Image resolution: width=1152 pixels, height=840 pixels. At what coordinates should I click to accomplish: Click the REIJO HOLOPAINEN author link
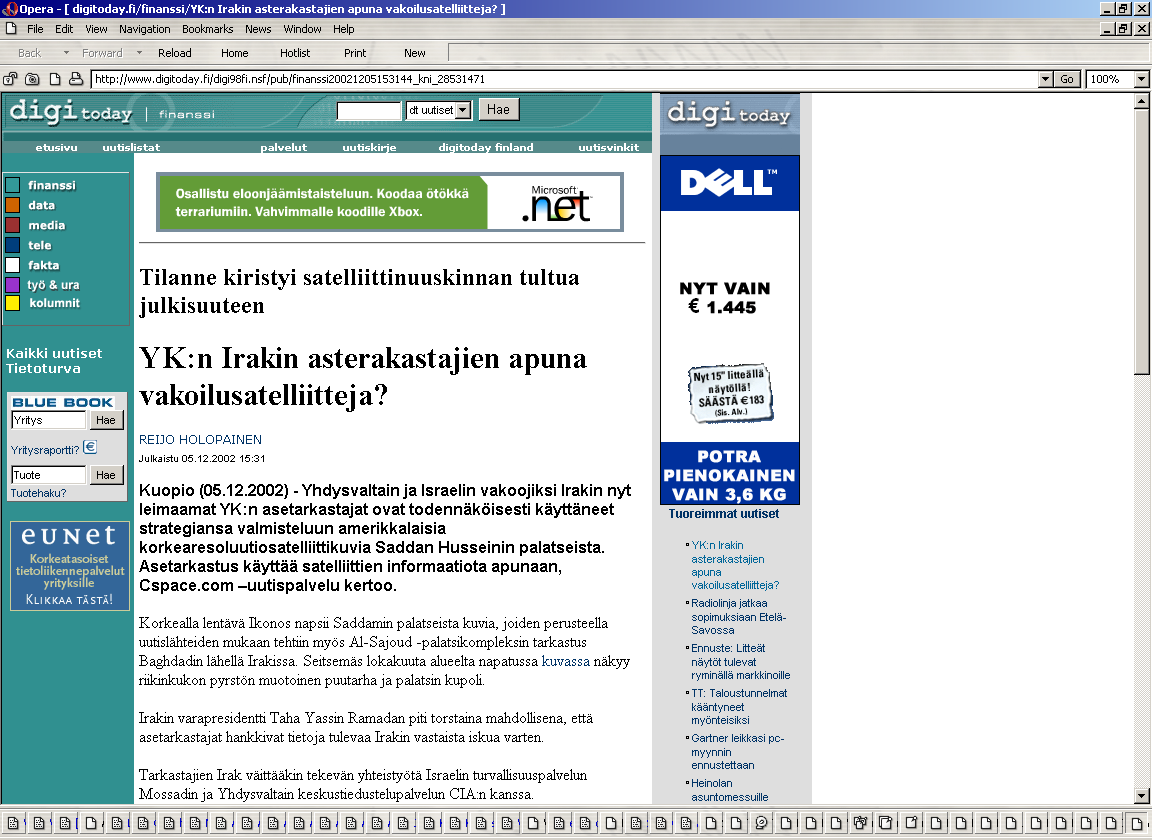(201, 439)
